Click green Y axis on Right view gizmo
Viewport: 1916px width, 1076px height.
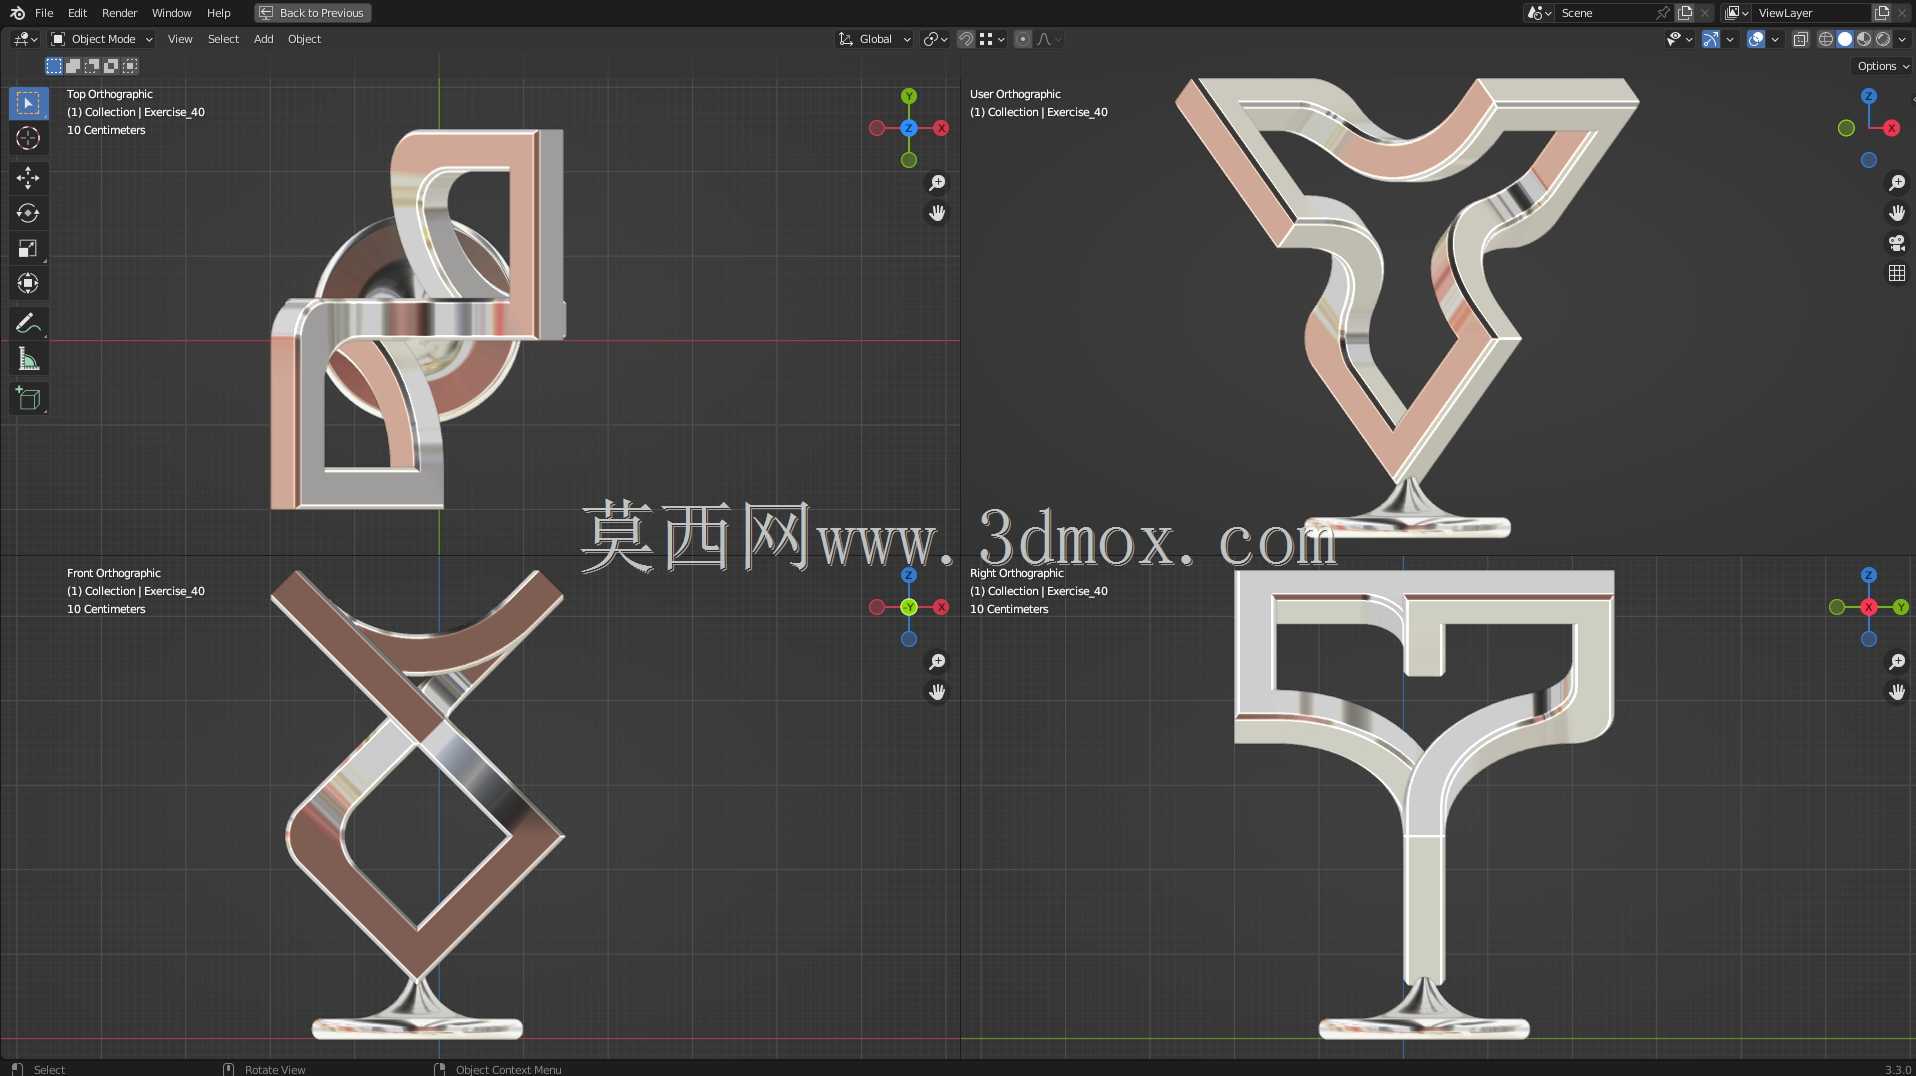pyautogui.click(x=1901, y=607)
